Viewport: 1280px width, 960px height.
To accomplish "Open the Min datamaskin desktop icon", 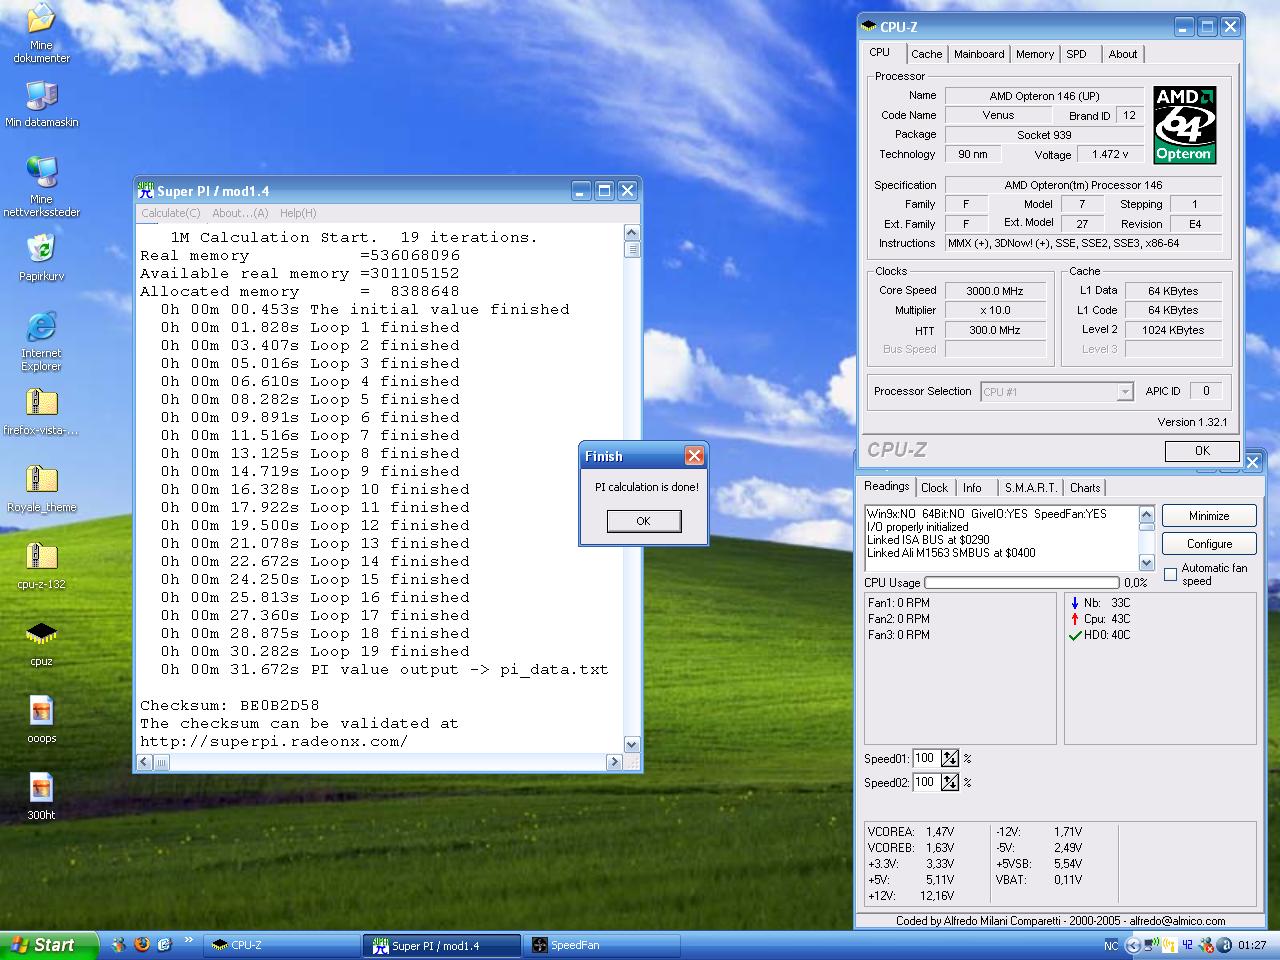I will coord(41,104).
